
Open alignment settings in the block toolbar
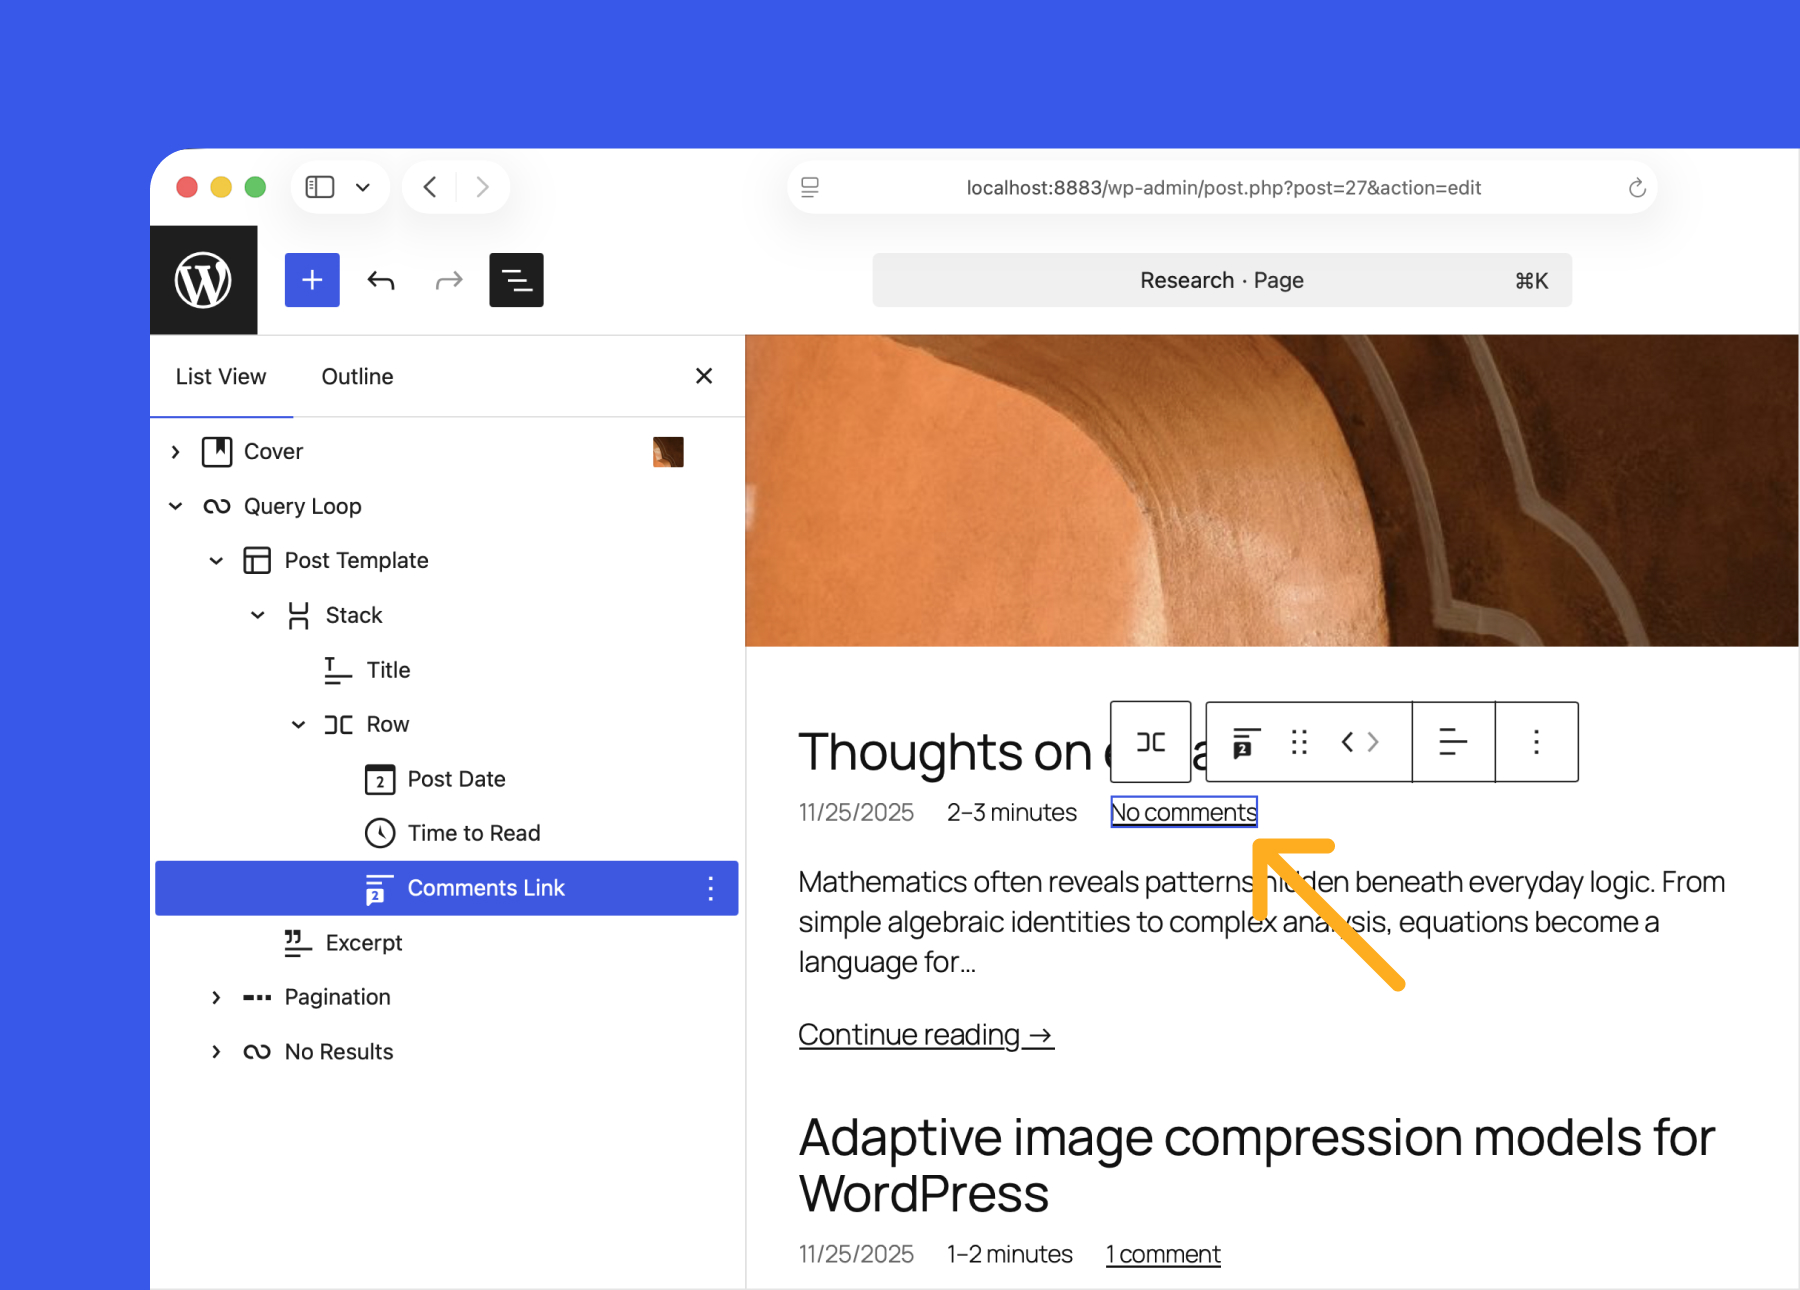pos(1452,741)
